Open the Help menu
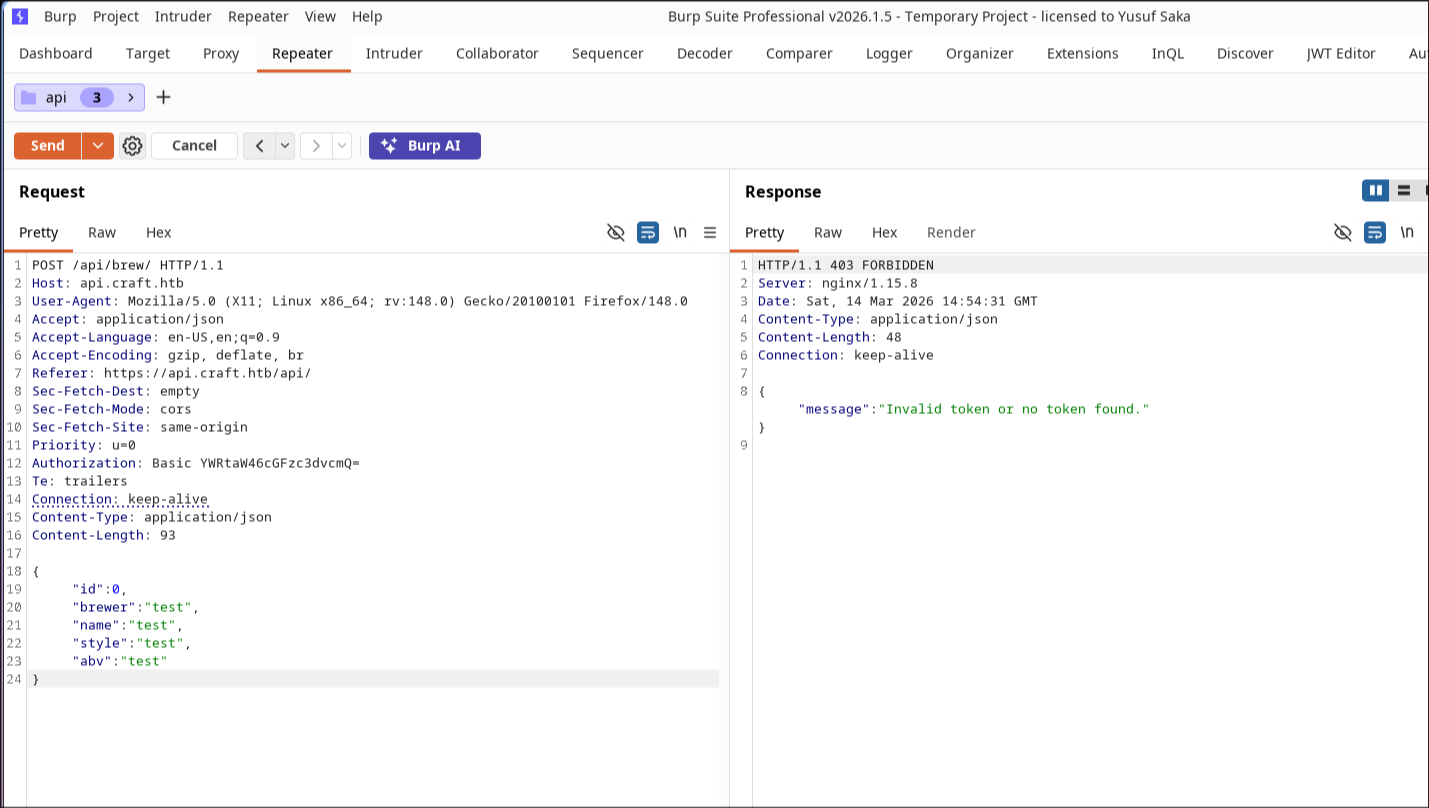The height and width of the screenshot is (808, 1429). [367, 16]
